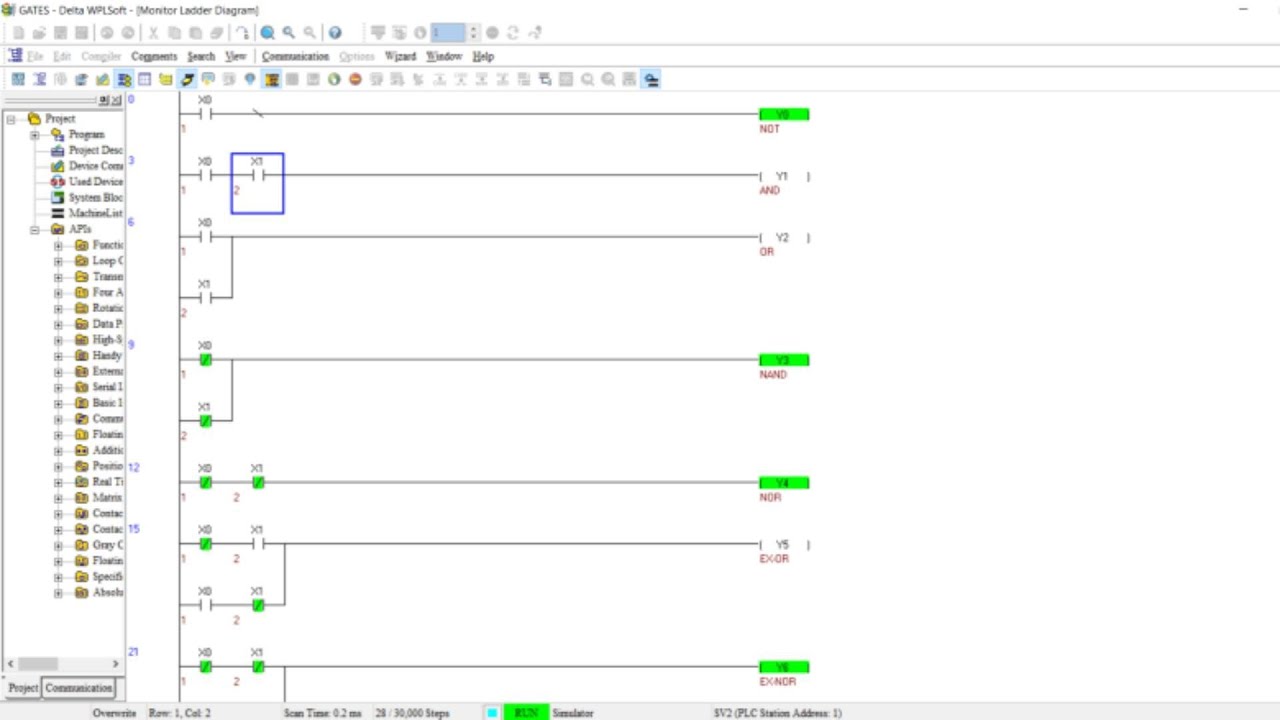1280x720 pixels.
Task: Click the Data Processing API folder
Action: [x=99, y=324]
